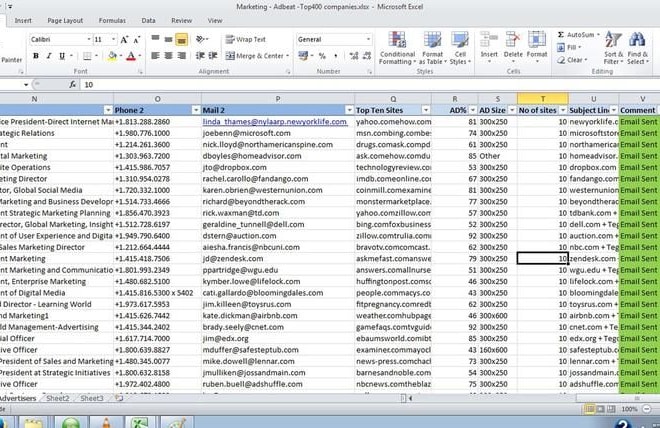
Task: Click the insert function fx icon
Action: 73,85
